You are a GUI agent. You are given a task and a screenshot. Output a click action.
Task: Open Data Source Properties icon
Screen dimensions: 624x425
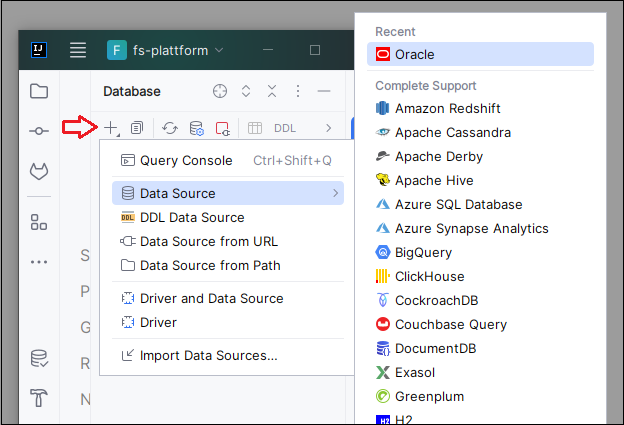point(196,128)
